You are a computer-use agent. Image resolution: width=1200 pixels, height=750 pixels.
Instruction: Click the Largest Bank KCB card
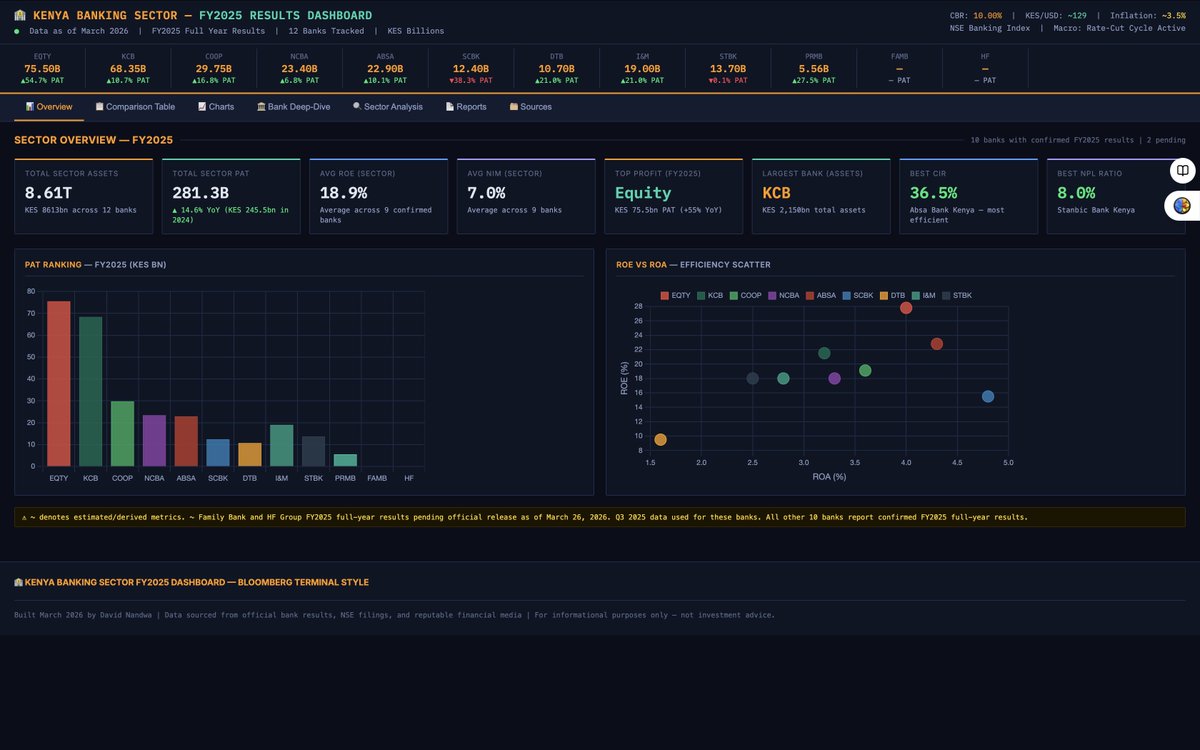tap(821, 196)
